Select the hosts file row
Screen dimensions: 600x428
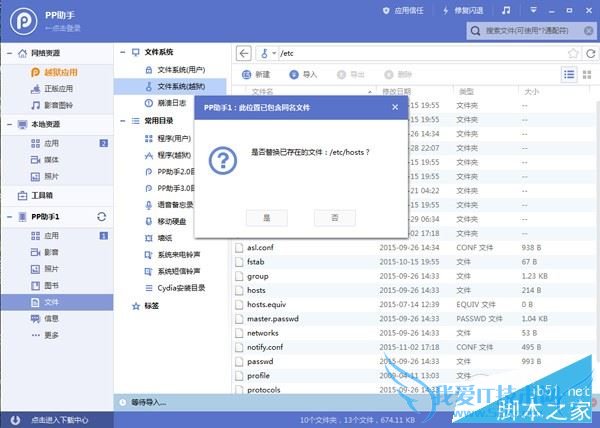pyautogui.click(x=415, y=290)
